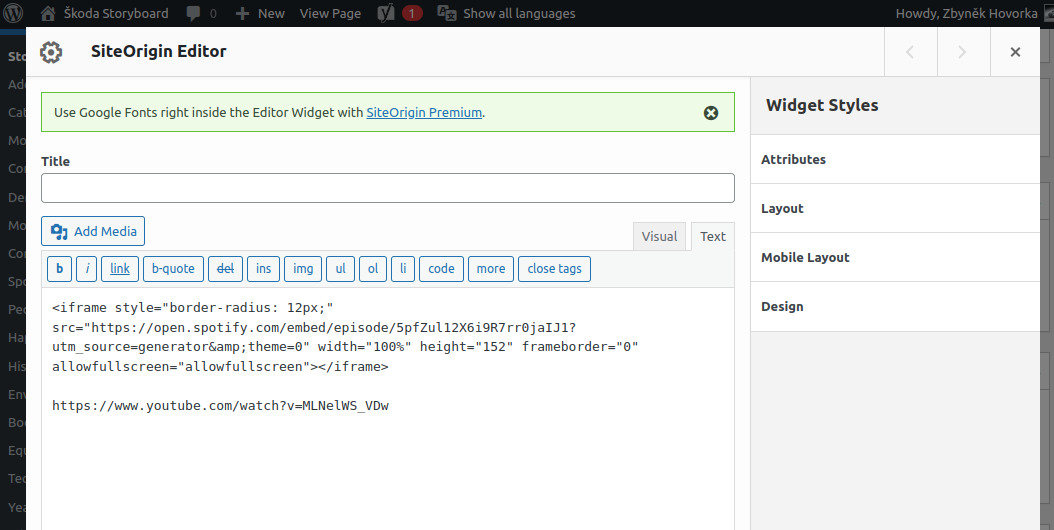The width and height of the screenshot is (1054, 530).
Task: Click the Add Media button
Action: 93,231
